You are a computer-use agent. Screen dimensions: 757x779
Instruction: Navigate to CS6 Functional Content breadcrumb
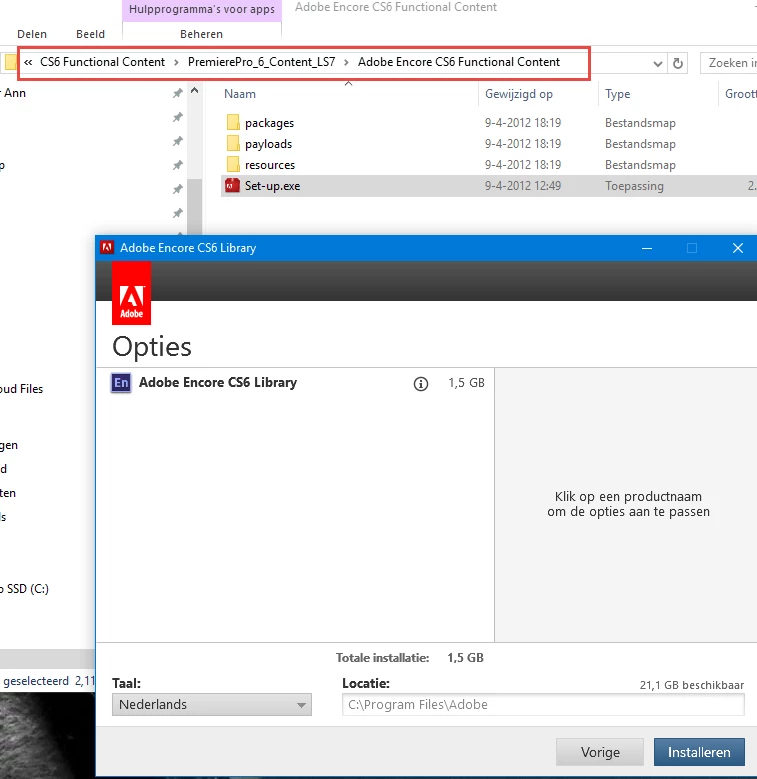[x=102, y=62]
